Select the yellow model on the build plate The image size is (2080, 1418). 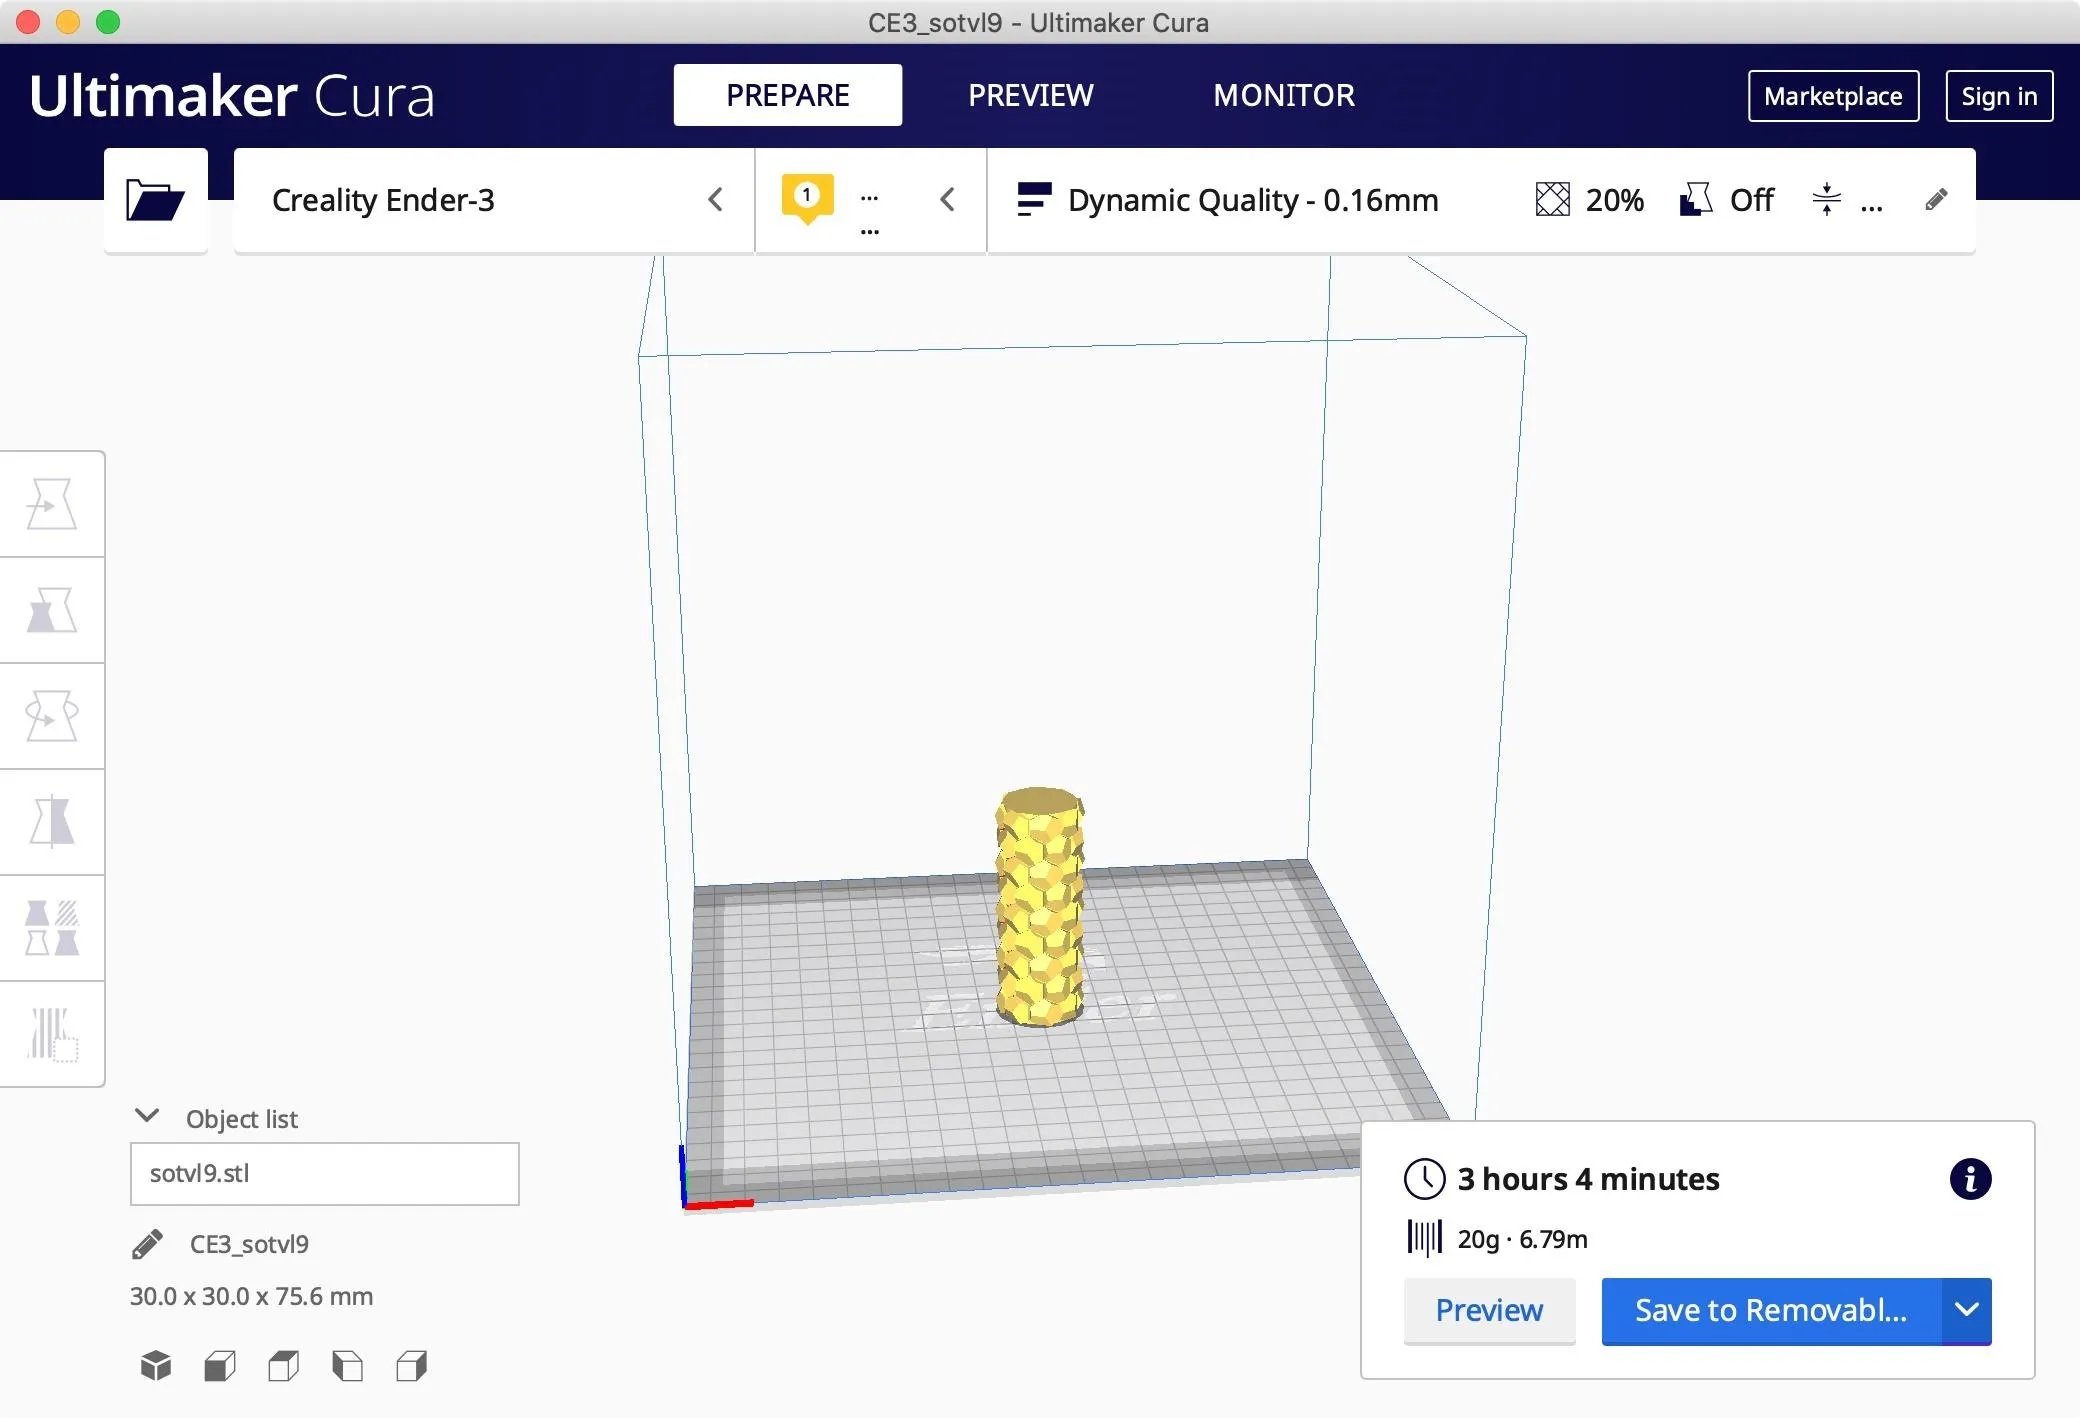[1040, 906]
